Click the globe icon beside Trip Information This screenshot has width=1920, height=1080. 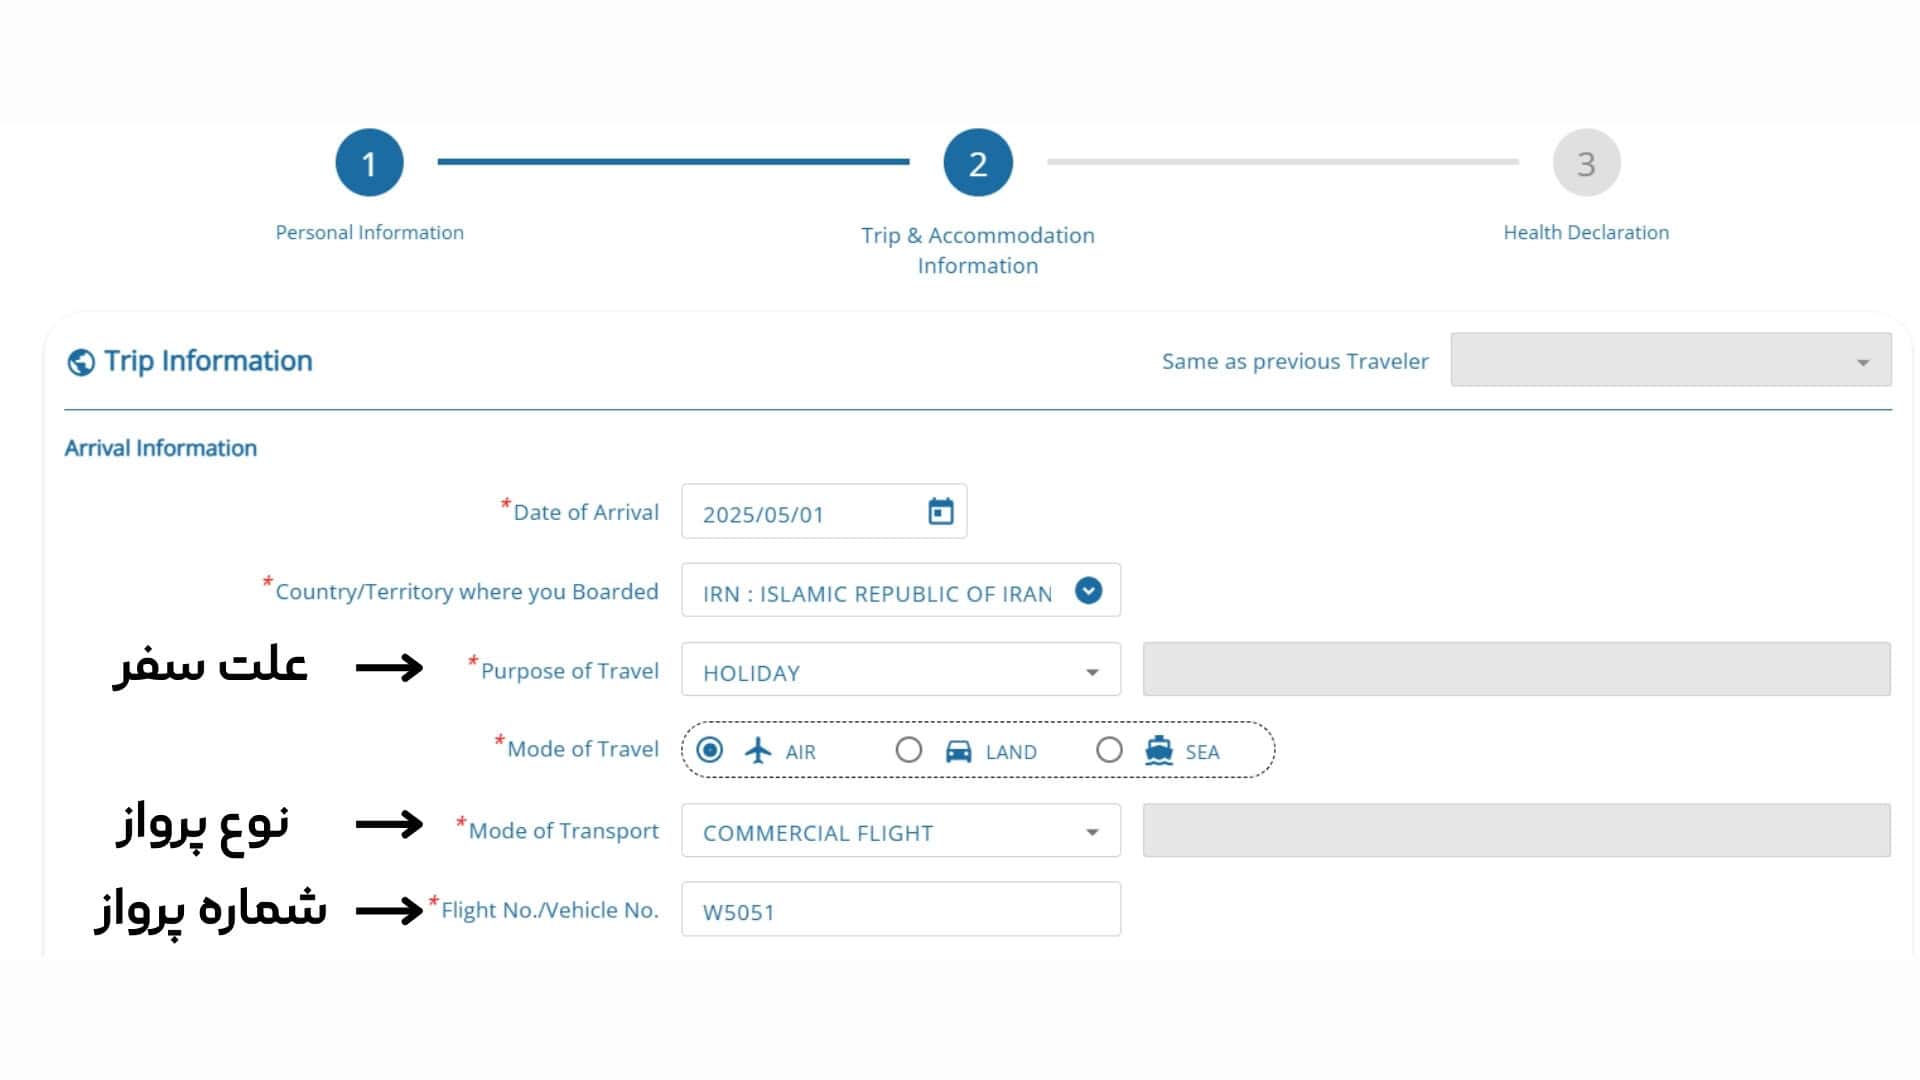[x=81, y=362]
